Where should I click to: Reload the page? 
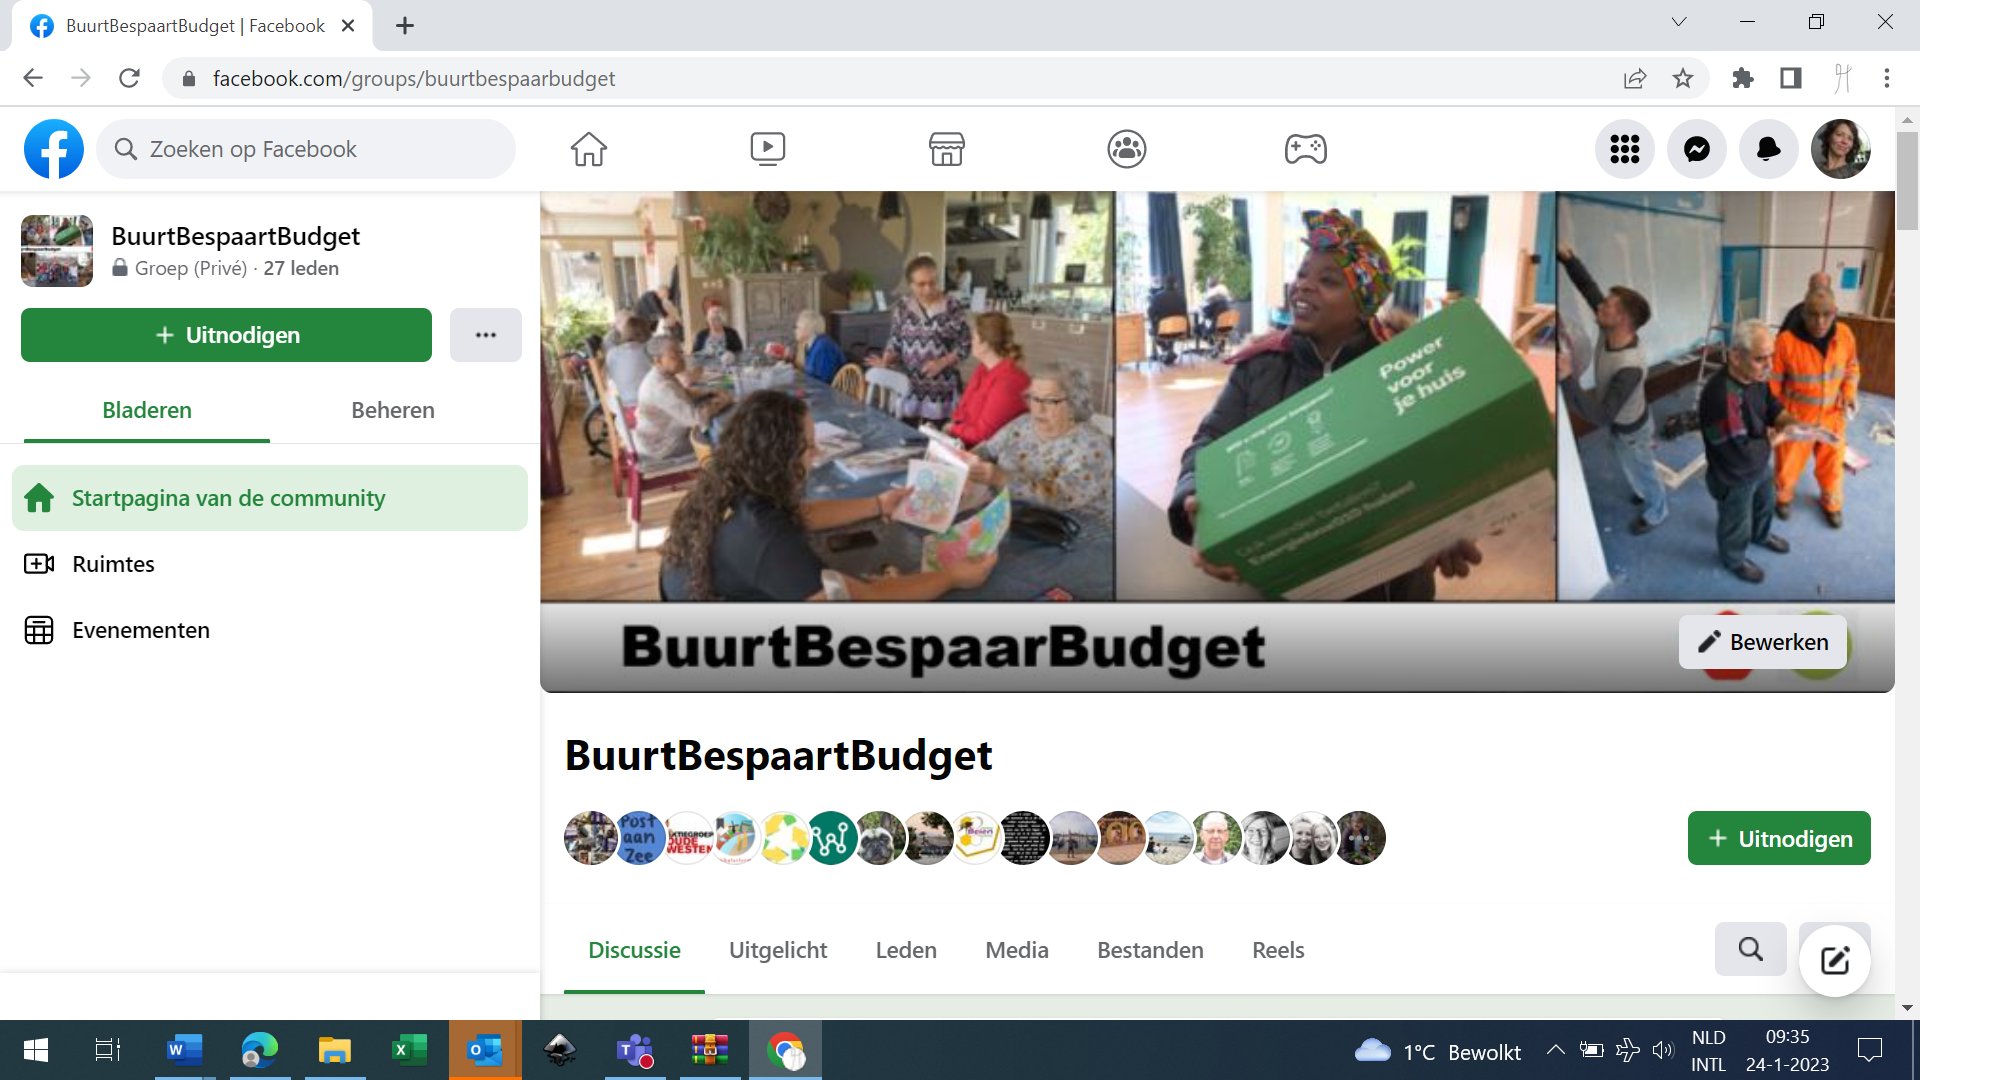[129, 78]
